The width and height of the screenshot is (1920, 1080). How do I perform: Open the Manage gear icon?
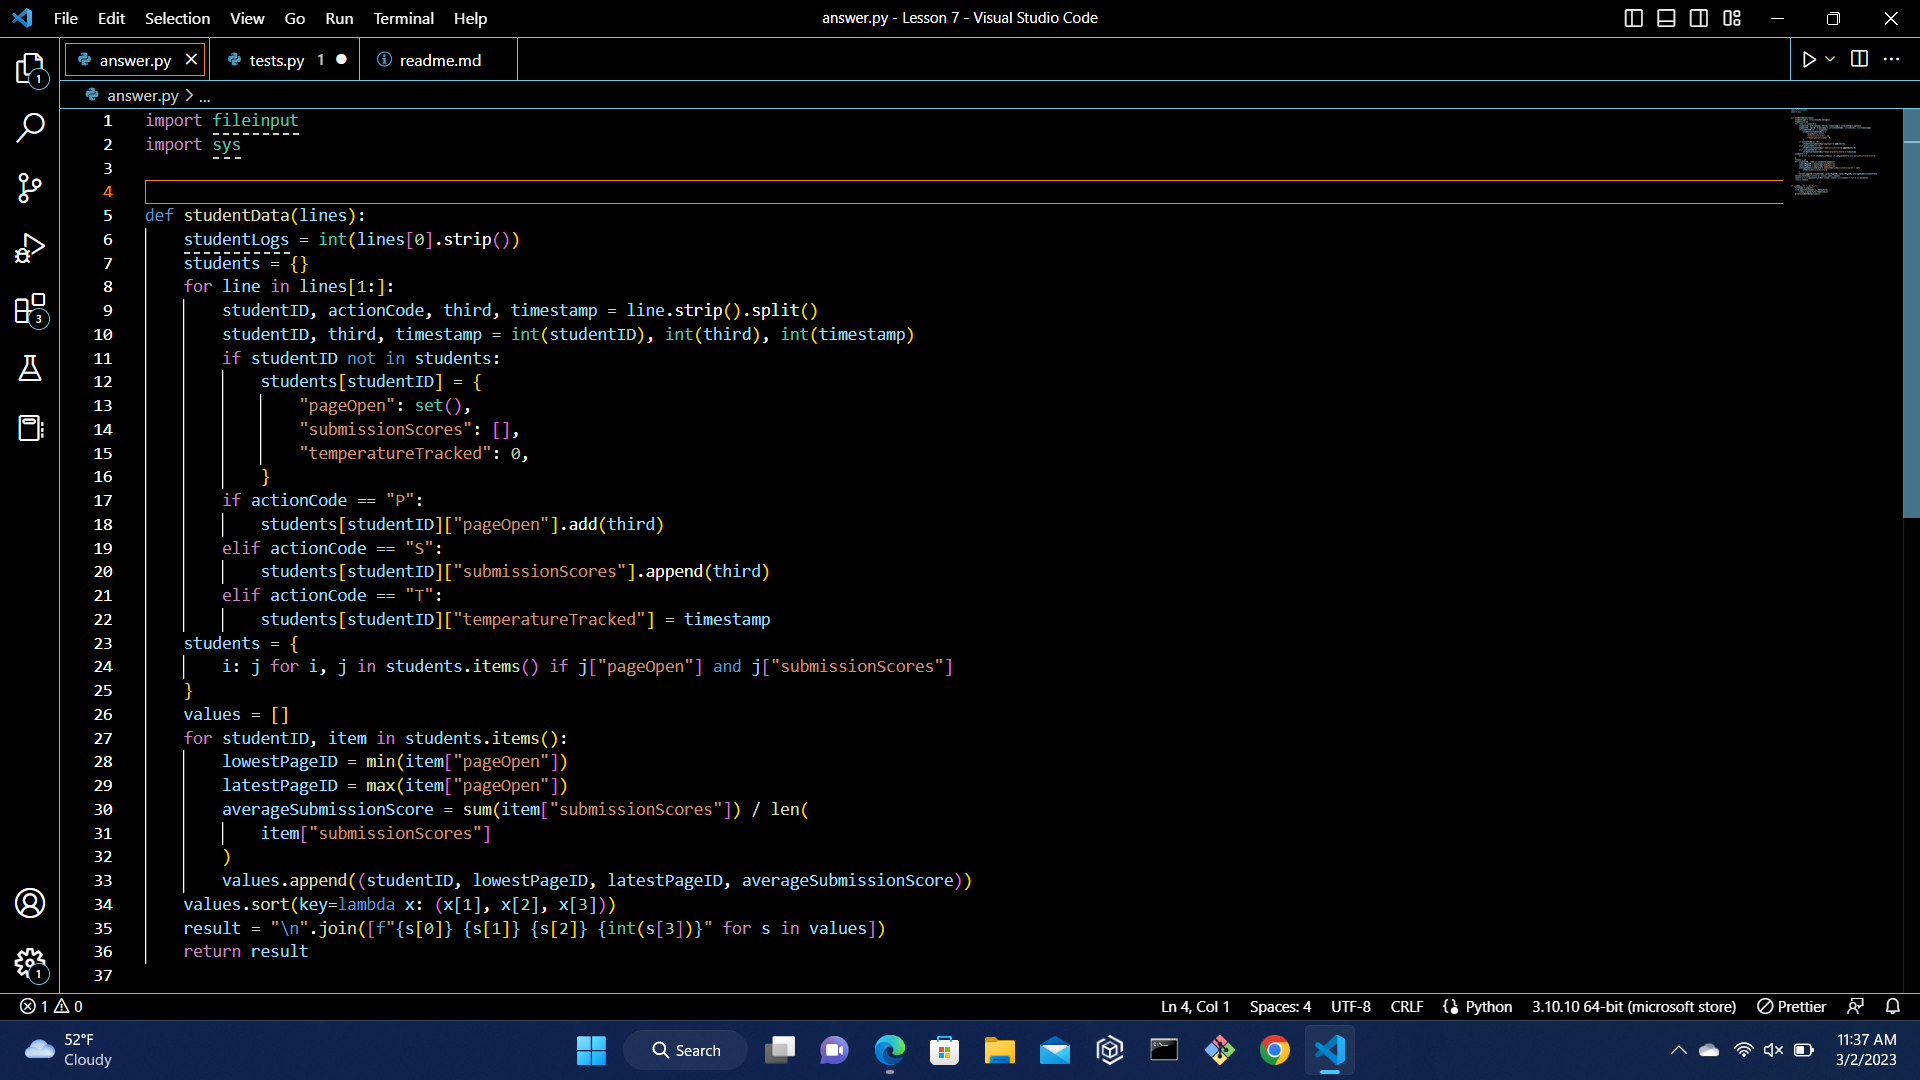30,963
